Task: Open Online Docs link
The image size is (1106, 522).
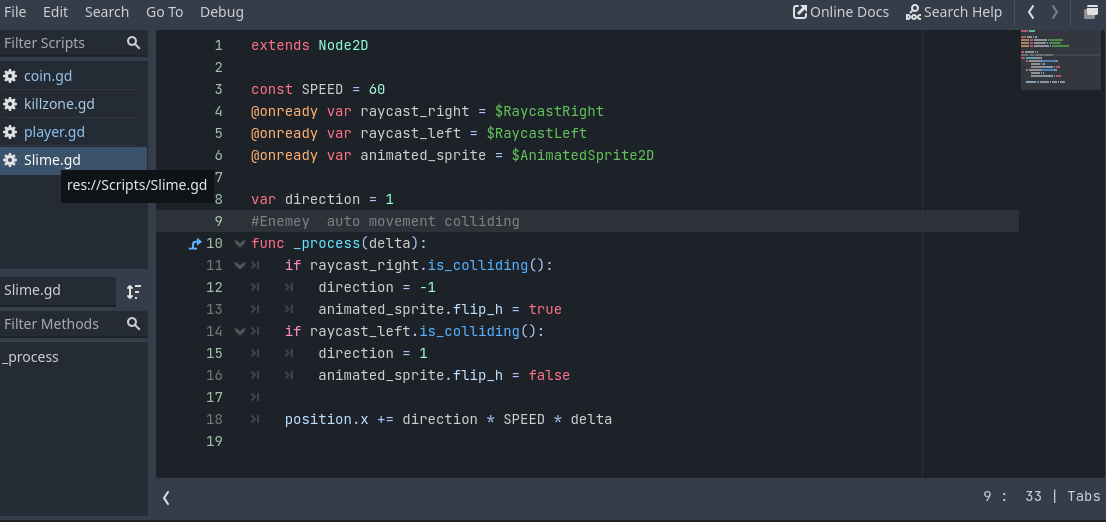Action: pyautogui.click(x=841, y=12)
